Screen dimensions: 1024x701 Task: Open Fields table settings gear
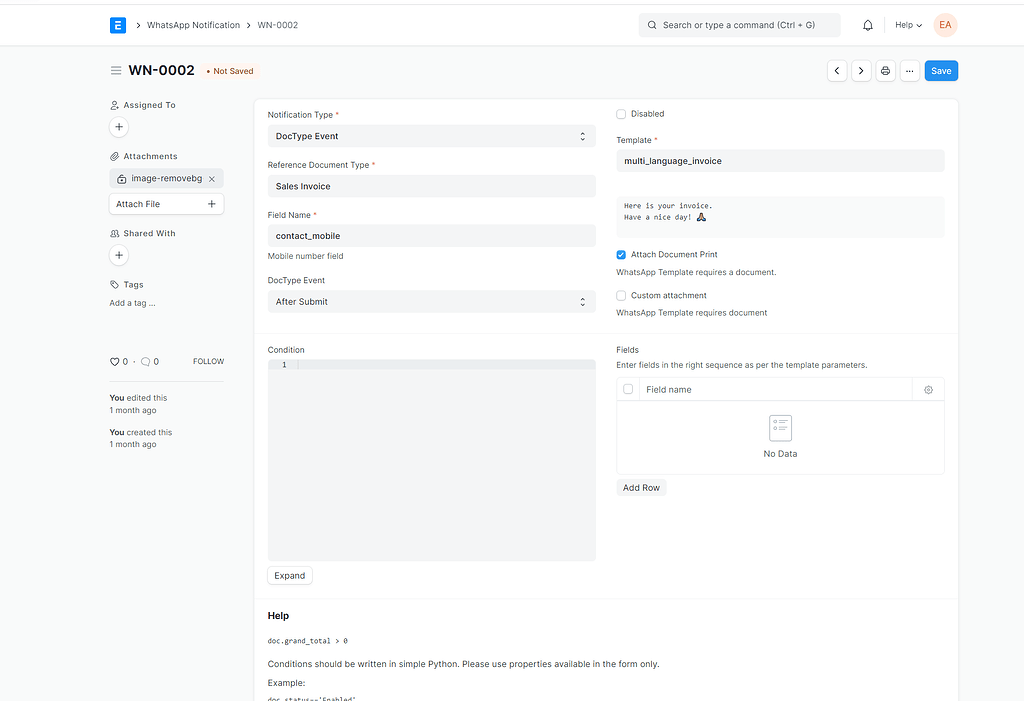[928, 390]
